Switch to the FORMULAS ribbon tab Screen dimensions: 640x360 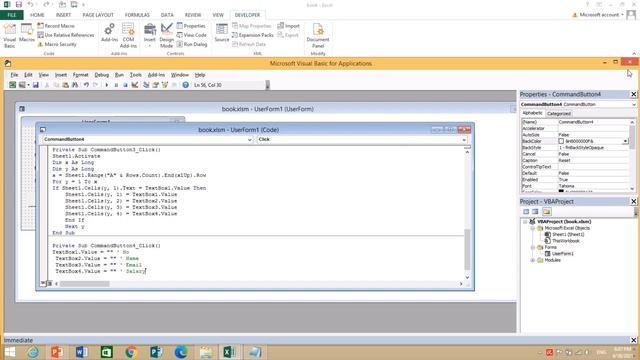(137, 15)
